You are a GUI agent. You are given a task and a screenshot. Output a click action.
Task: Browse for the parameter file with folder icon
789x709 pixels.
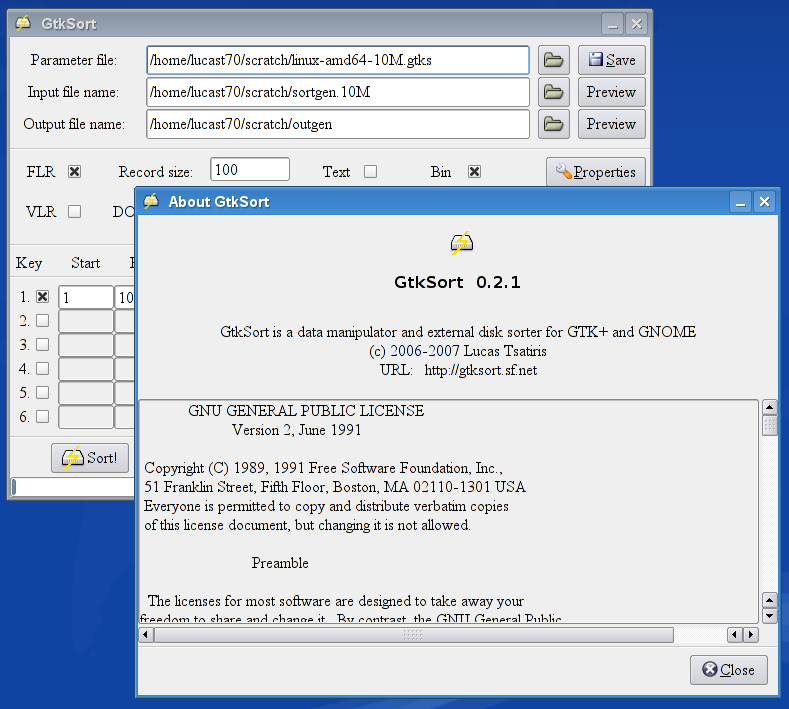553,60
